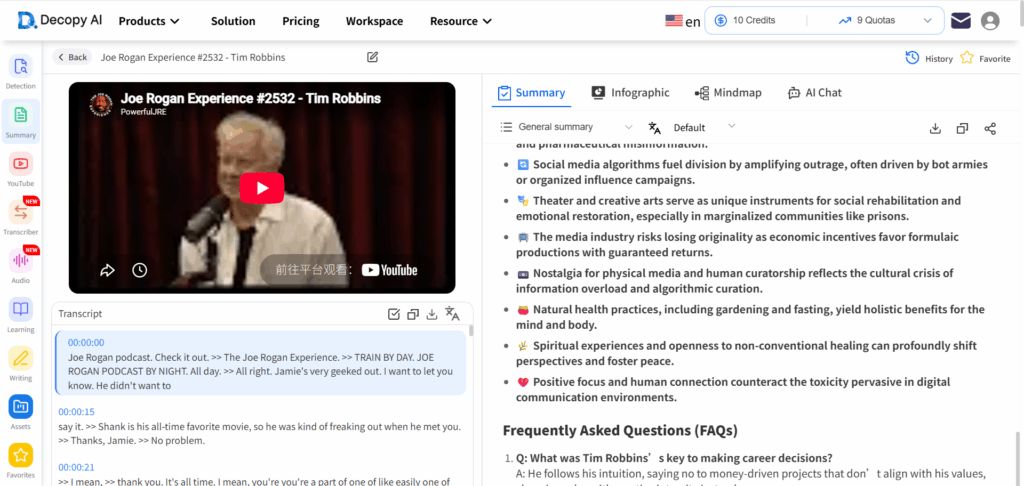The height and width of the screenshot is (486, 1024).
Task: Click the Back button
Action: 72,57
